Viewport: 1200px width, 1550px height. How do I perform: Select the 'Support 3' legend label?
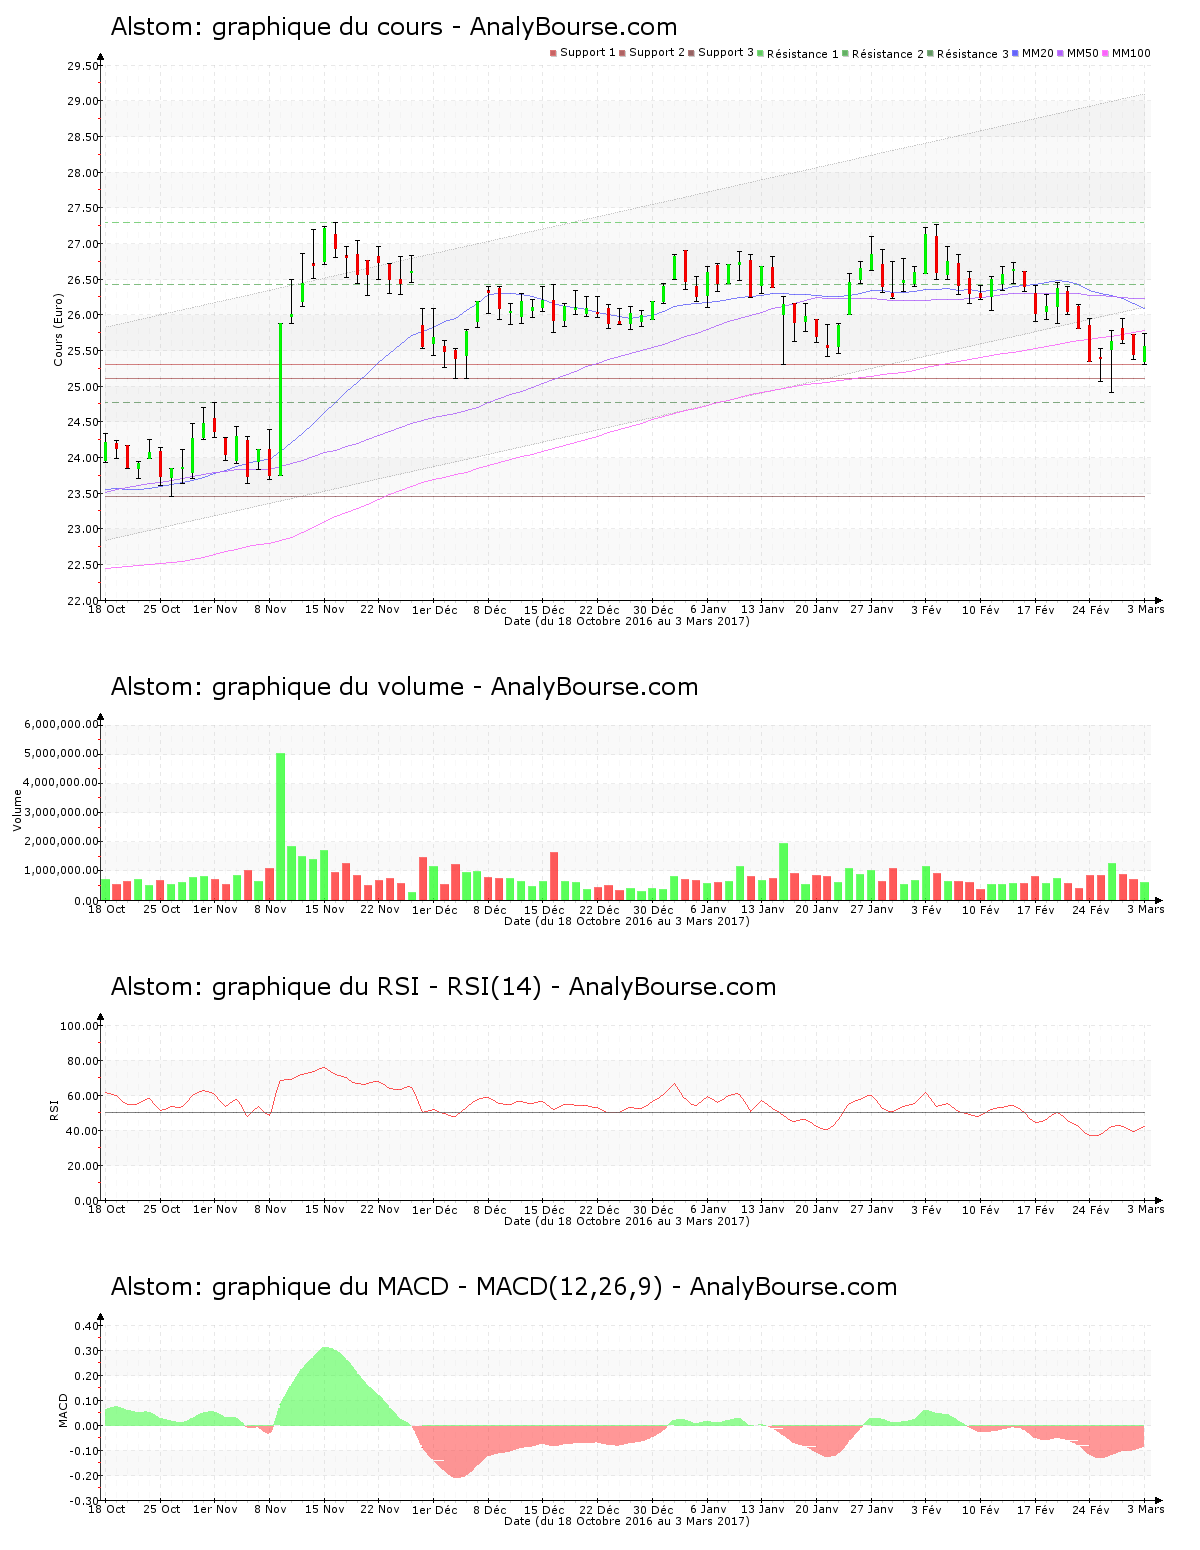click(726, 53)
